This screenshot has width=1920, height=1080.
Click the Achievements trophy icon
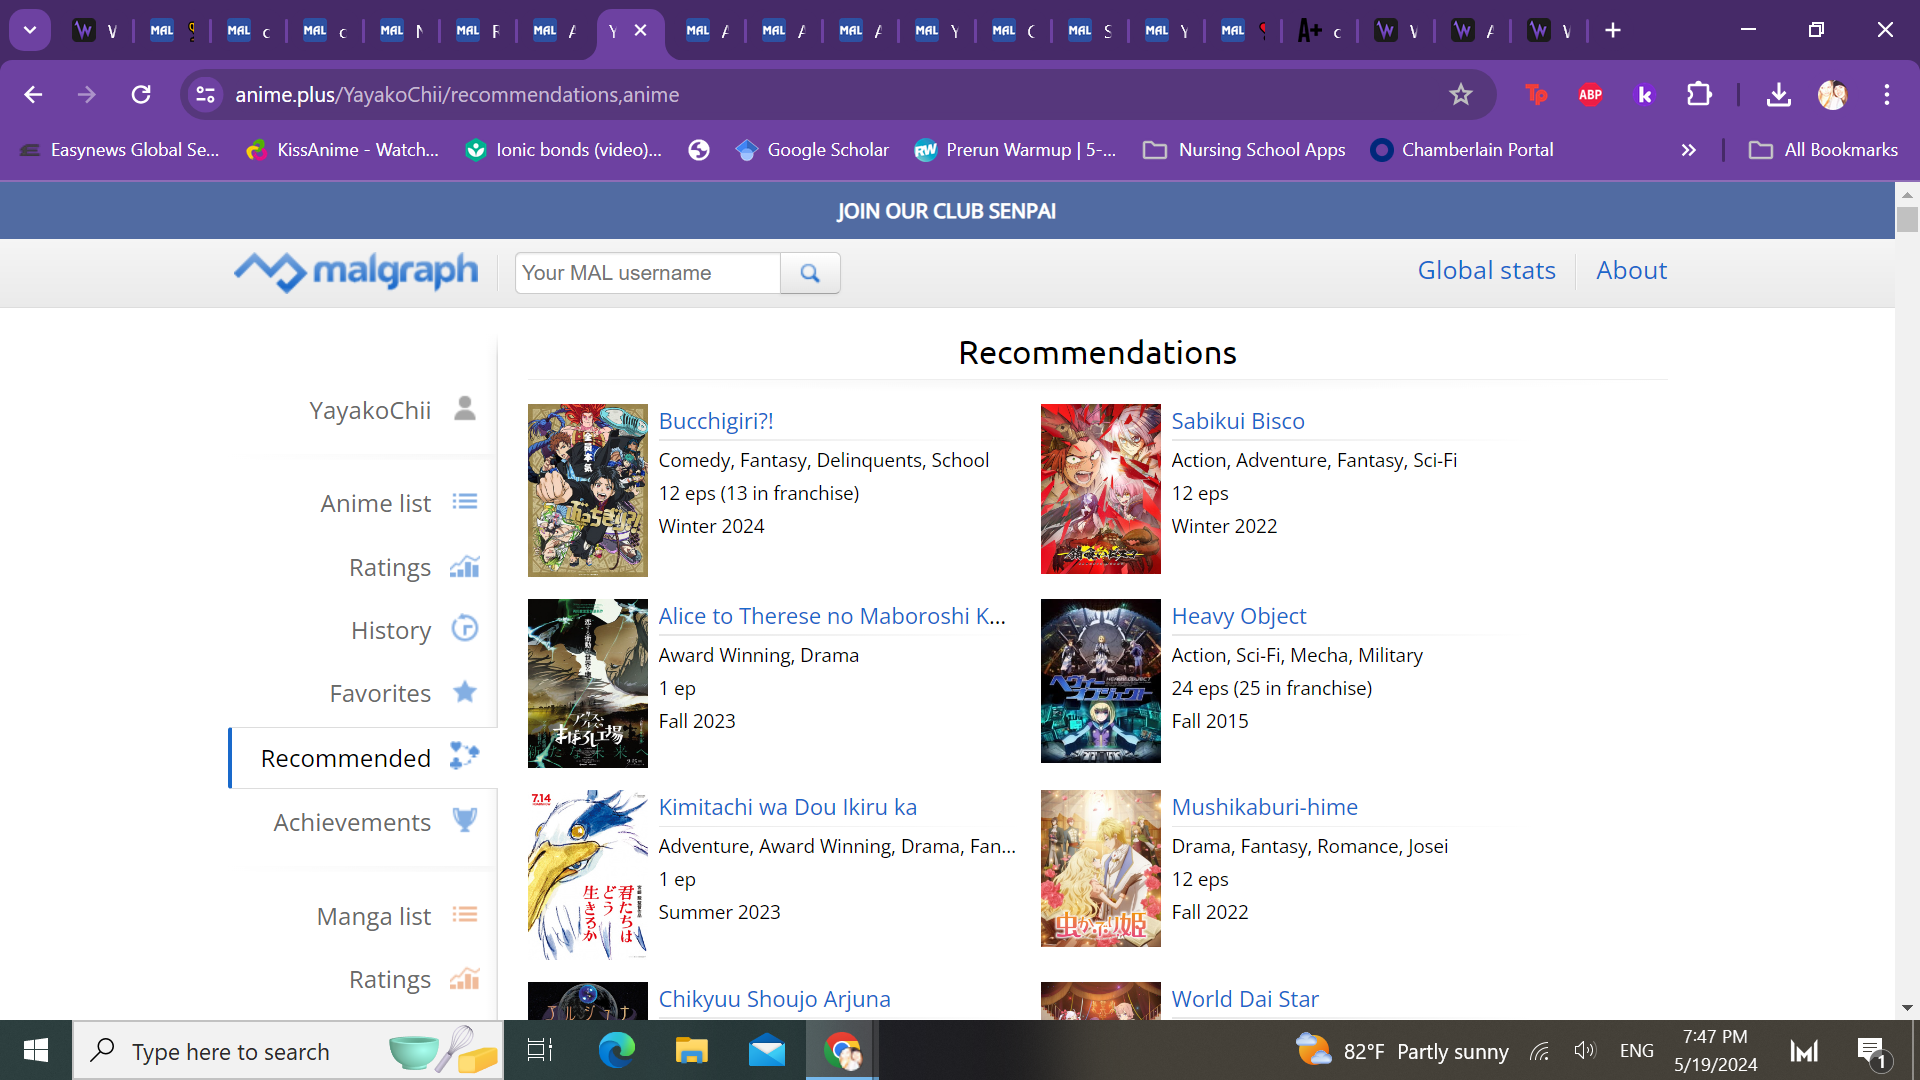464,821
